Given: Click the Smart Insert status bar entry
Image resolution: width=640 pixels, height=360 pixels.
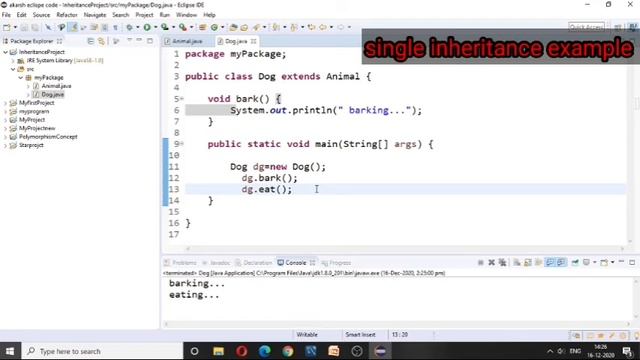Looking at the screenshot, I should pos(360,334).
